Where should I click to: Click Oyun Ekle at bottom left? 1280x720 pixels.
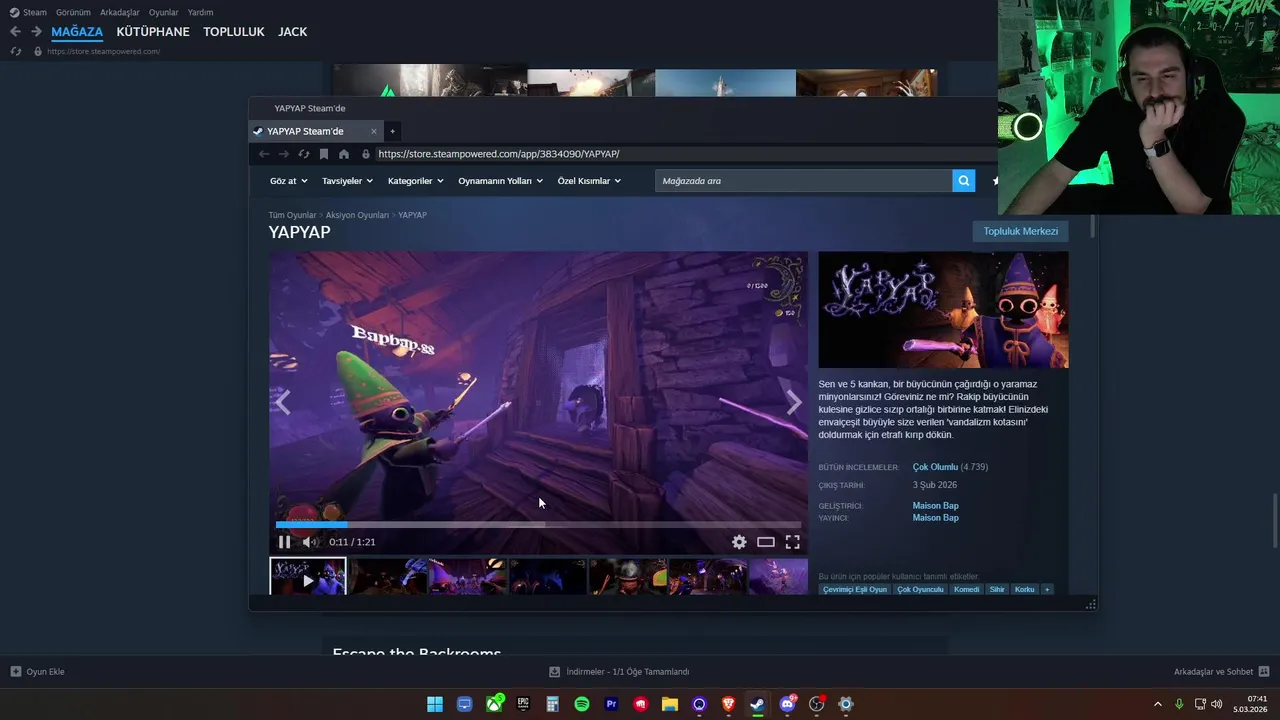tap(37, 672)
